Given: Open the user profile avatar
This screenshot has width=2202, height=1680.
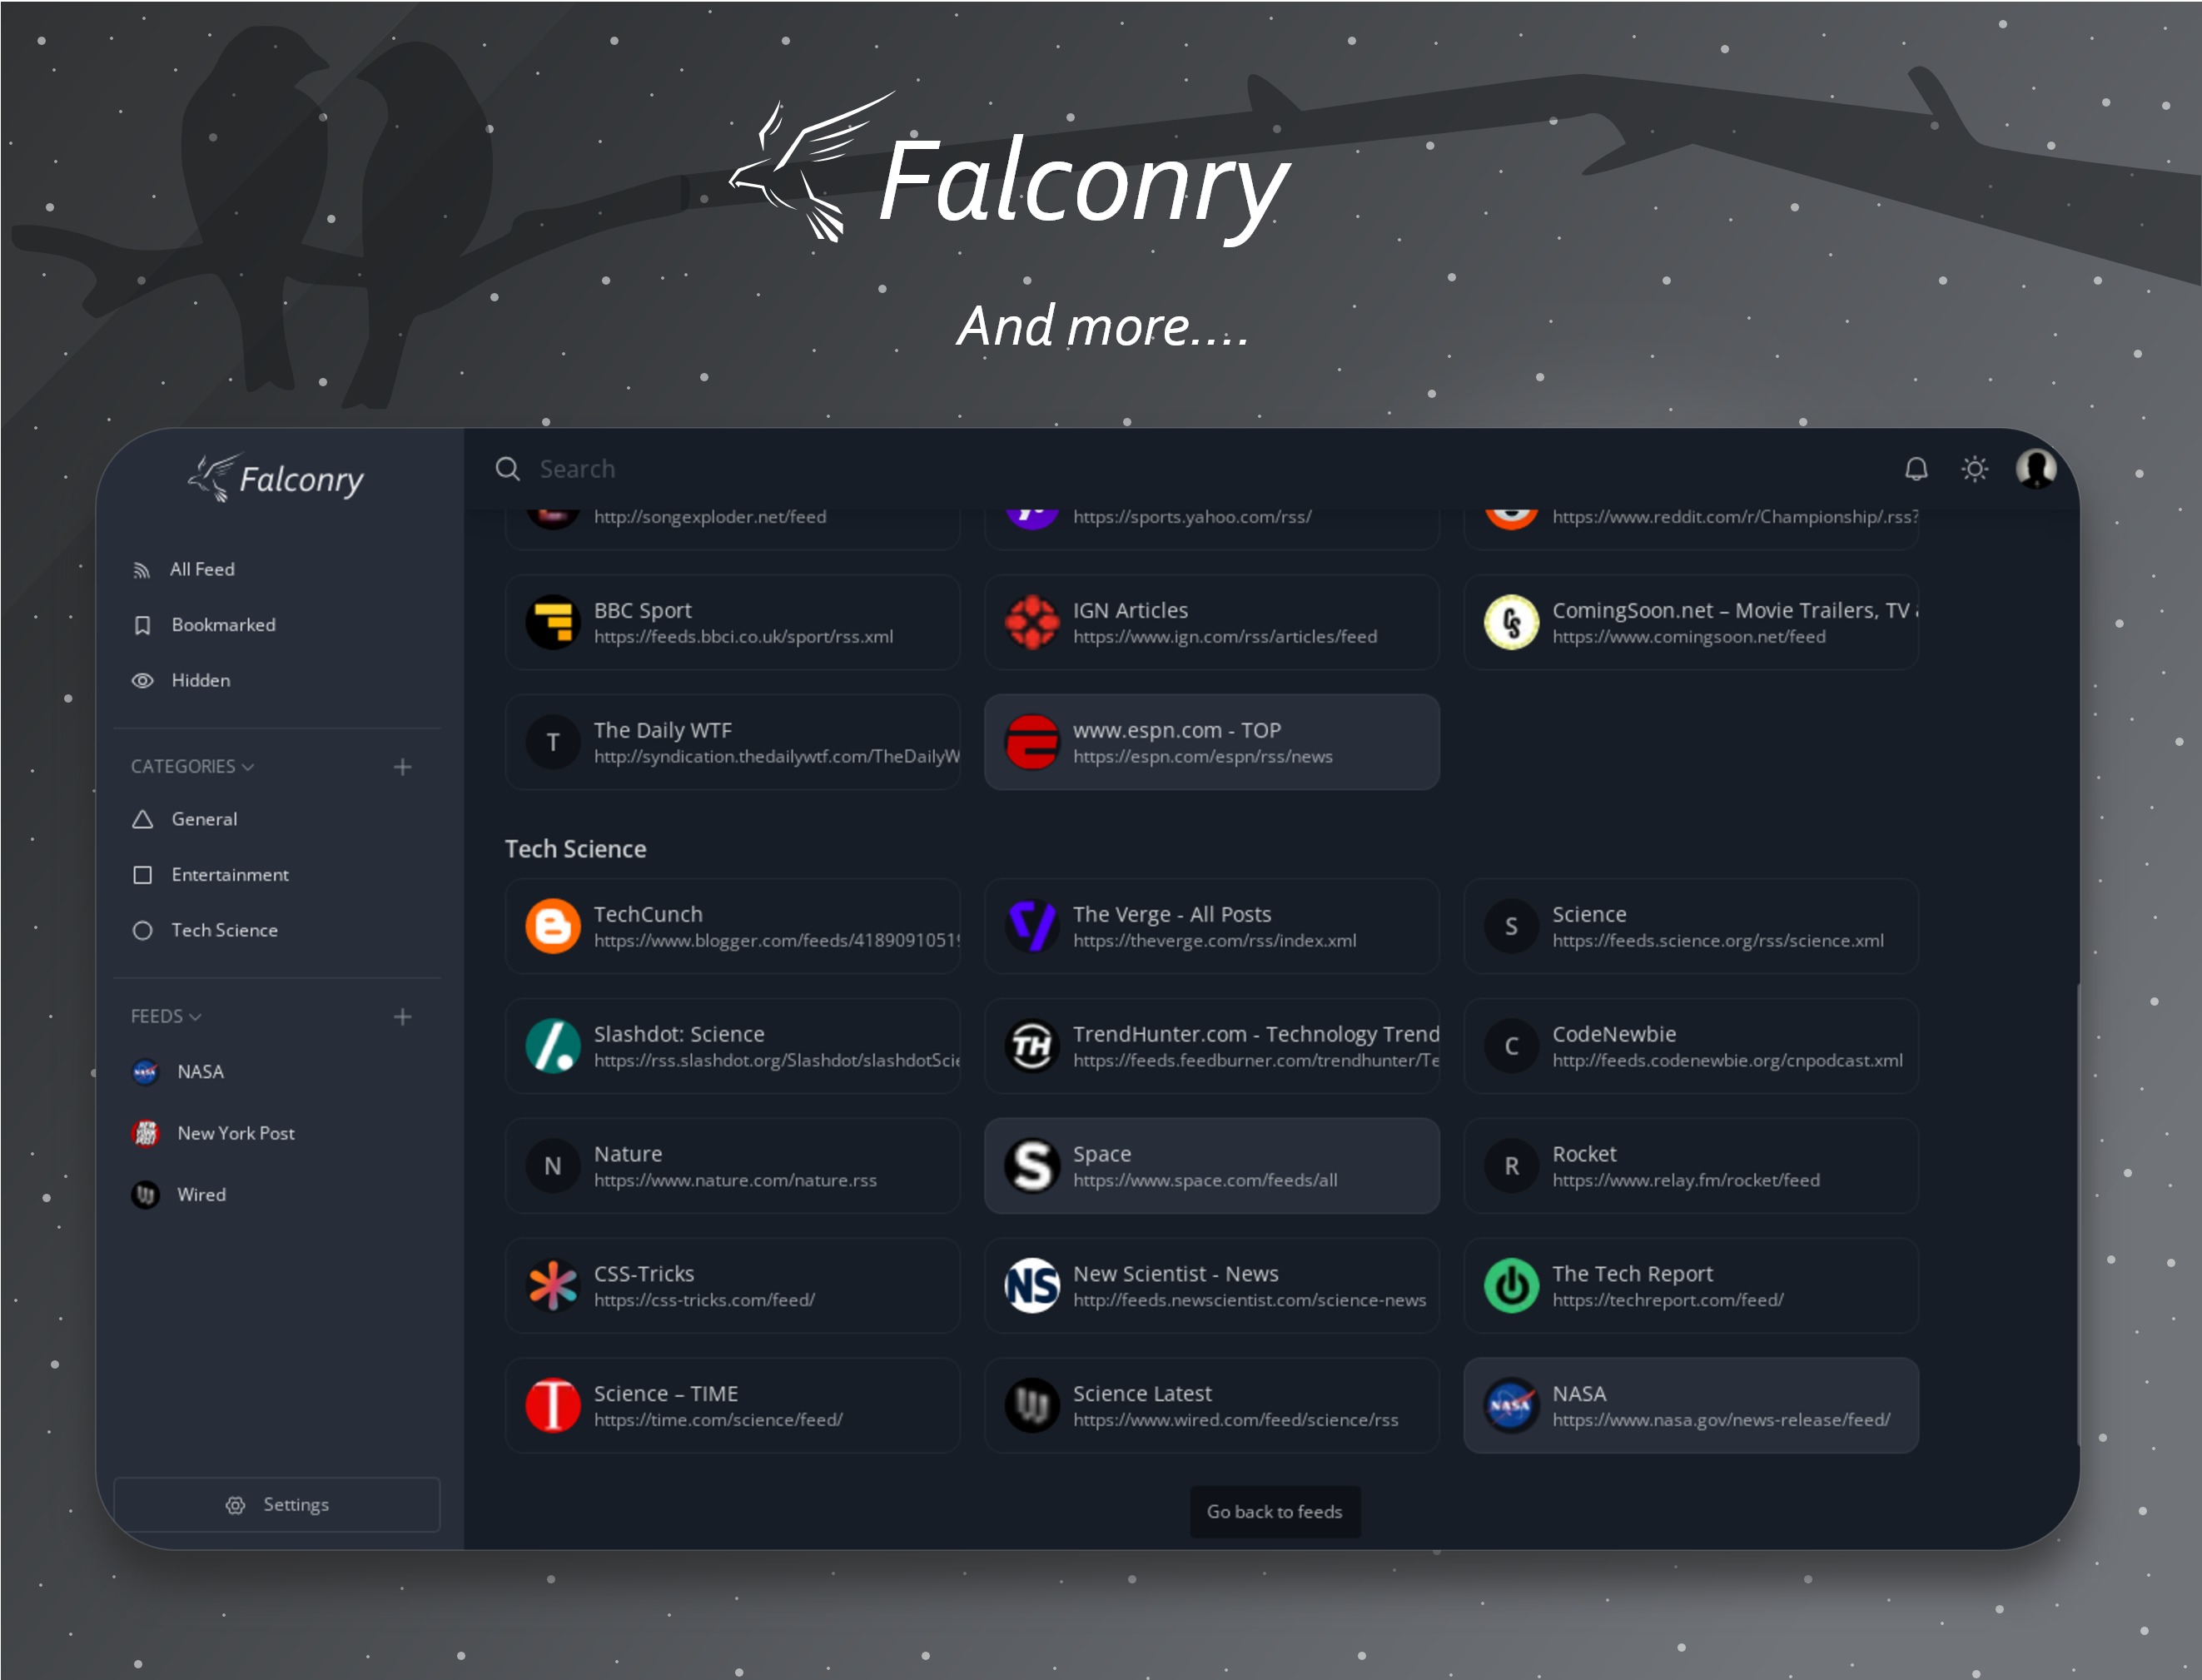Looking at the screenshot, I should click(x=2035, y=468).
